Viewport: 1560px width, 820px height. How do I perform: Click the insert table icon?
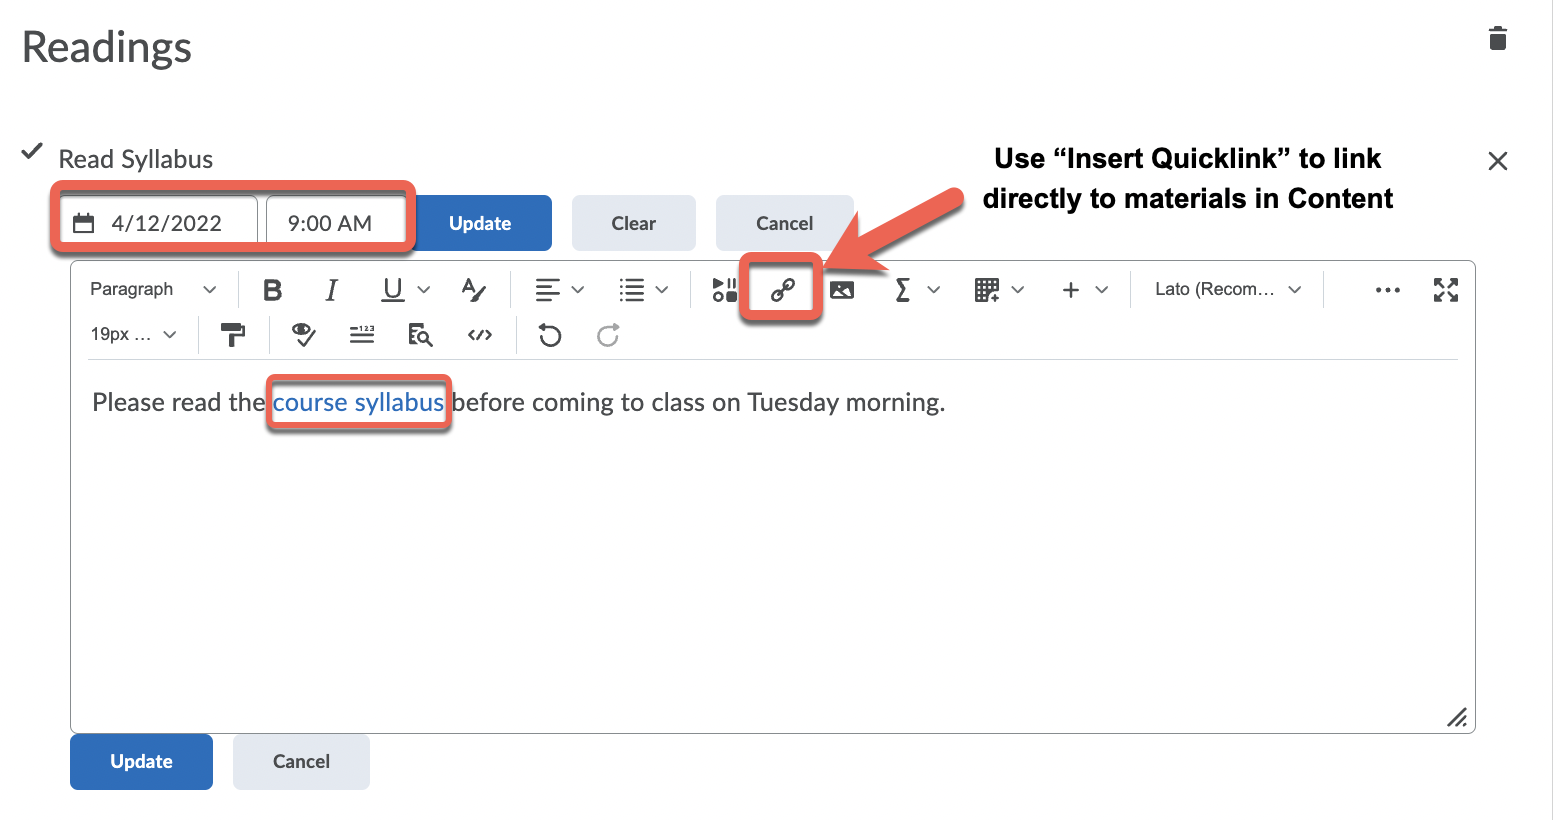tap(987, 290)
